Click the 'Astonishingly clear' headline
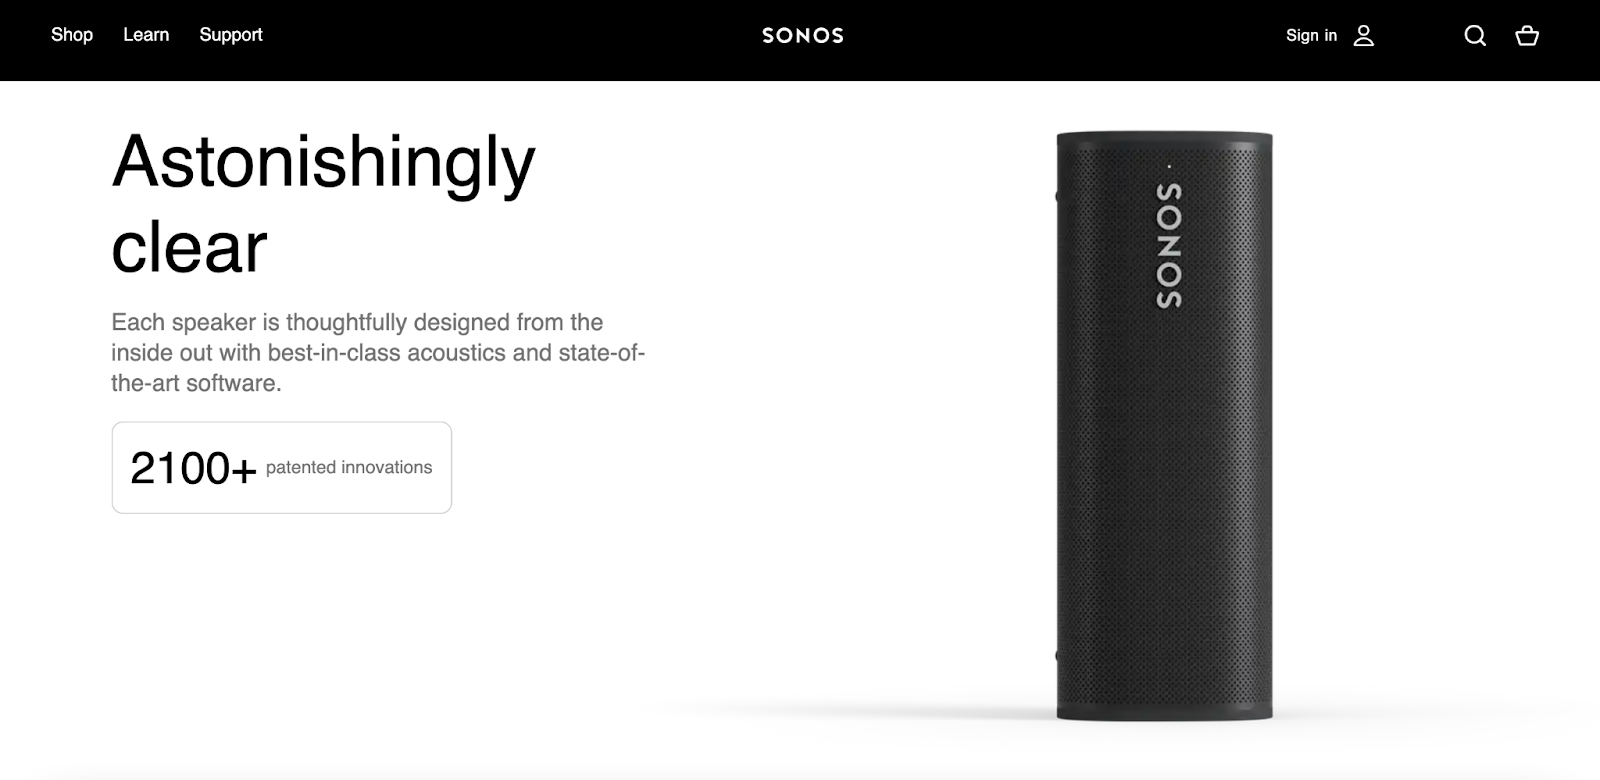 coord(324,204)
